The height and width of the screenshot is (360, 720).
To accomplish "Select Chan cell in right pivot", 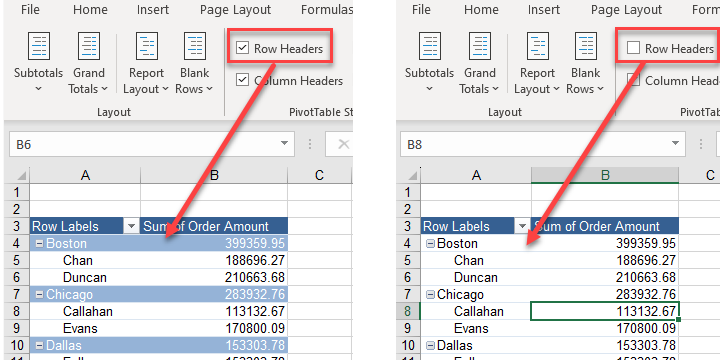I will tap(476, 260).
